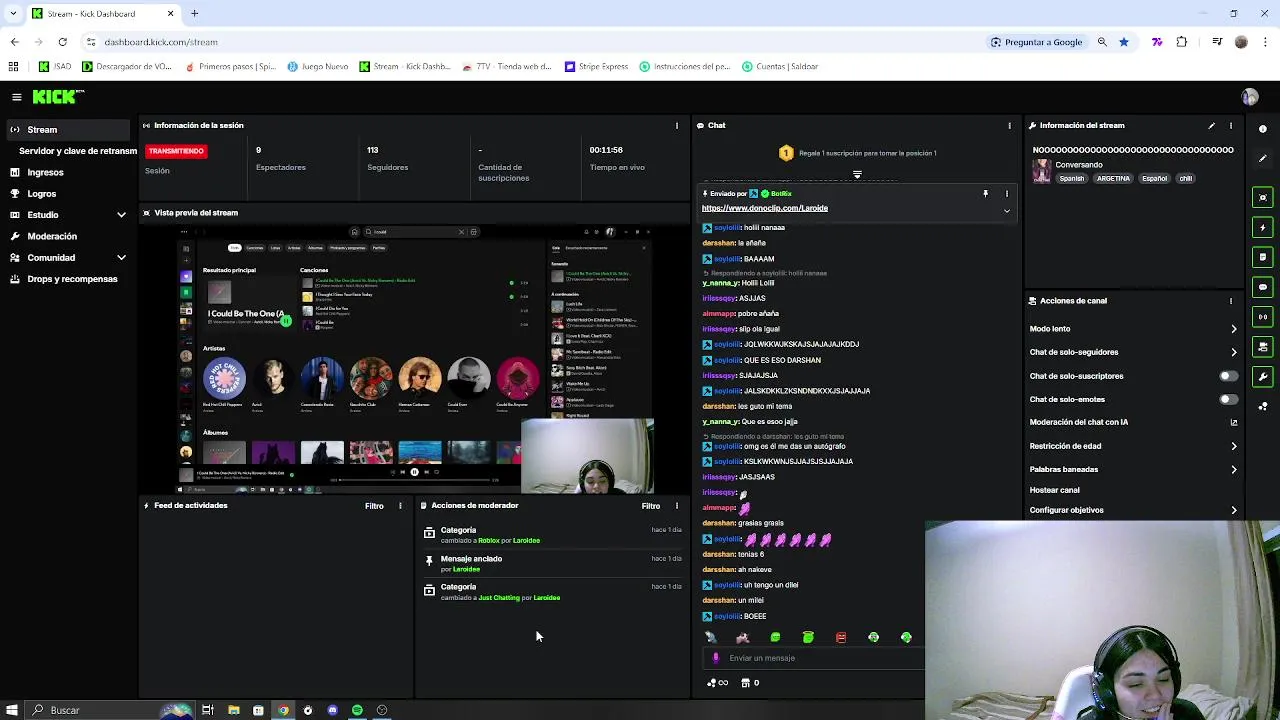
Task: Open a new browser tab
Action: (195, 14)
